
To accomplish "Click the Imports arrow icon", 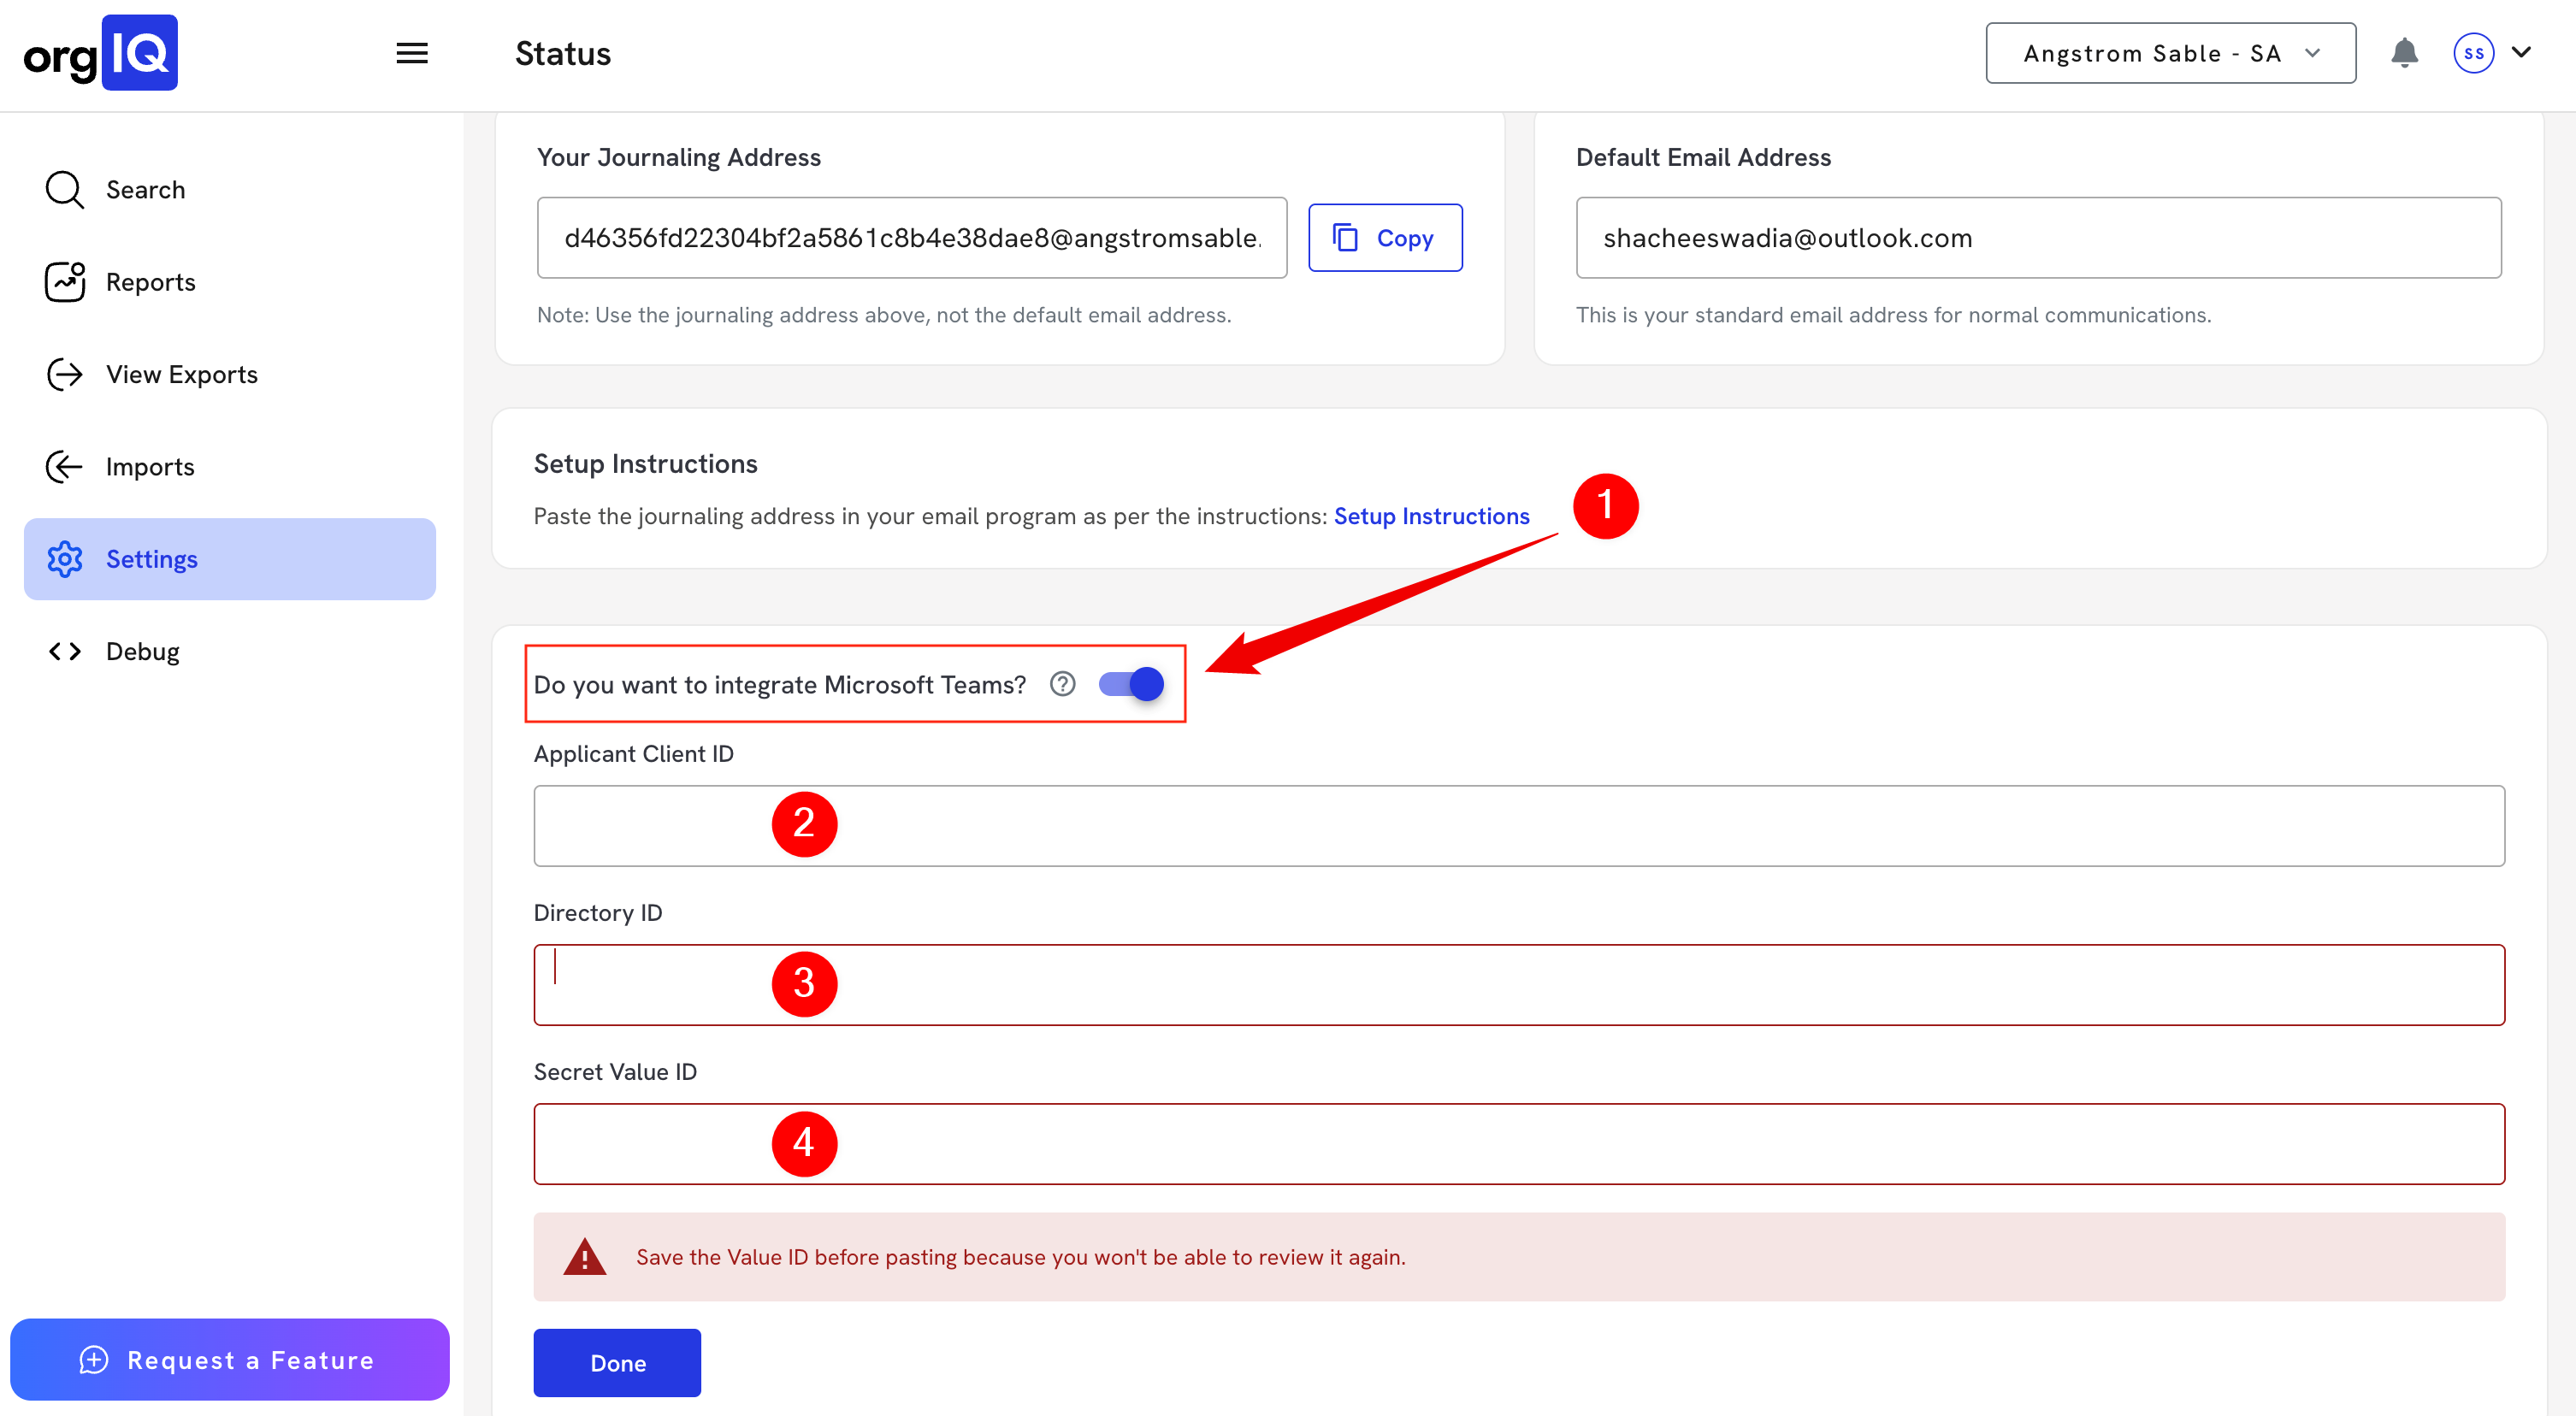I will pyautogui.click(x=65, y=466).
